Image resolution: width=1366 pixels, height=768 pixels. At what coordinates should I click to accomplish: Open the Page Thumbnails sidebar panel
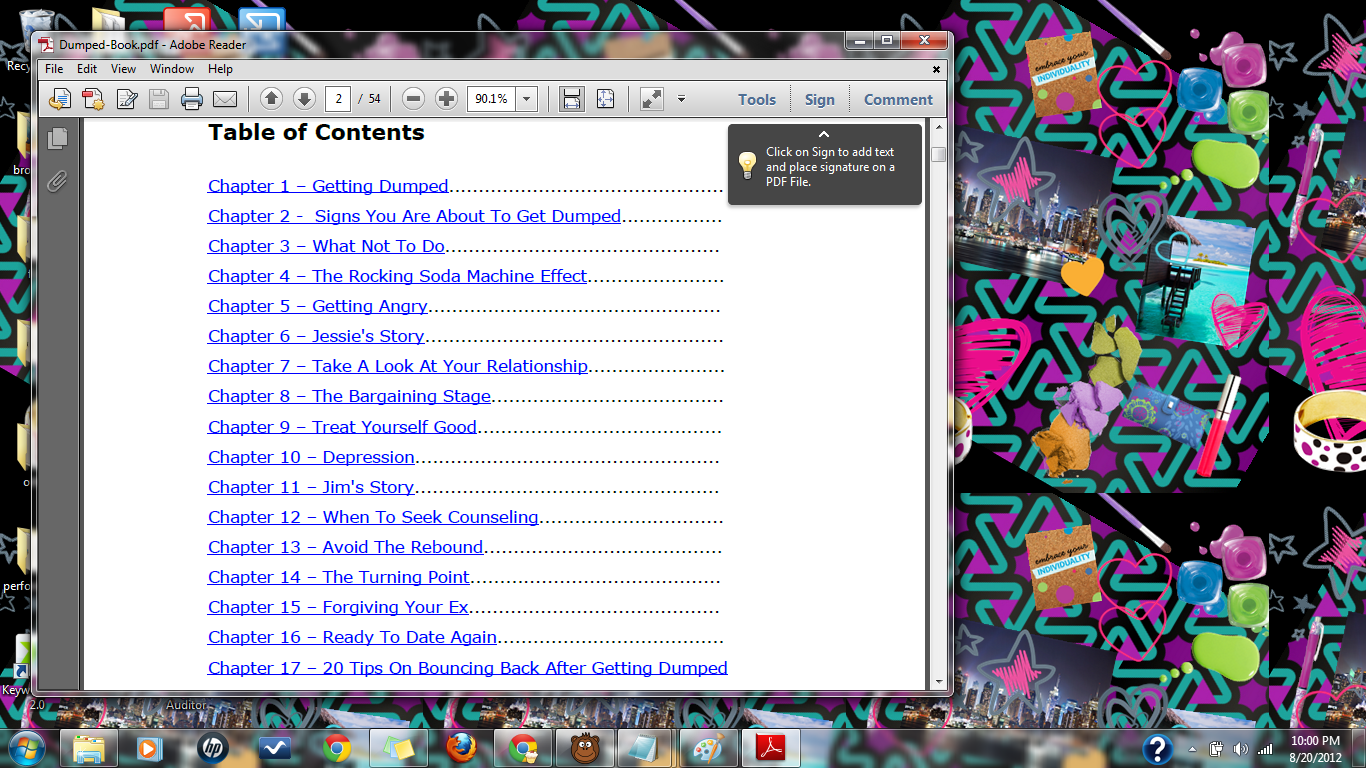tap(58, 139)
